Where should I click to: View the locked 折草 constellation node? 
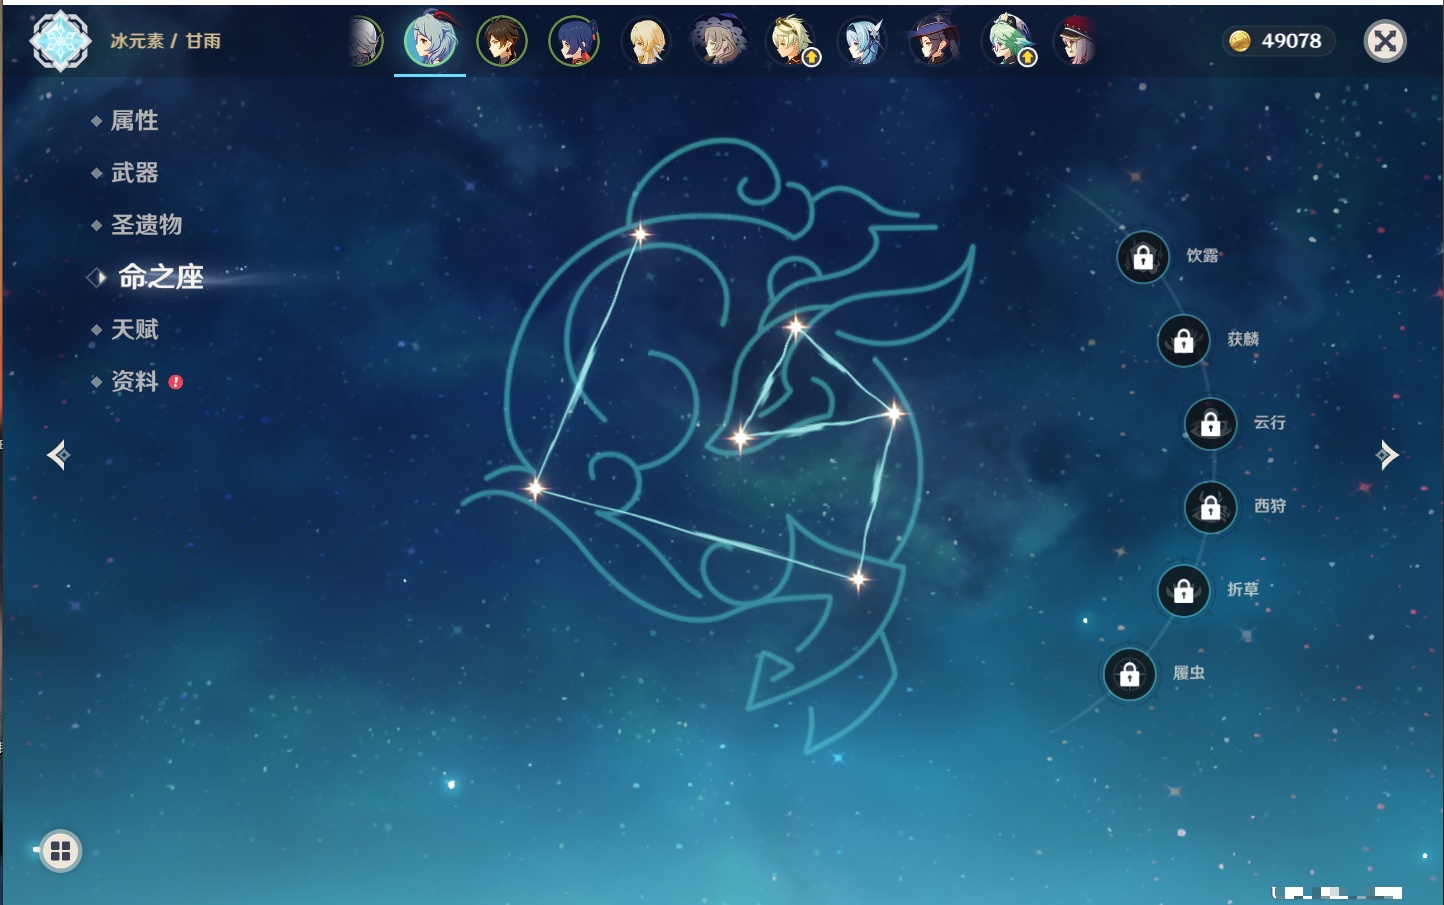coord(1183,591)
